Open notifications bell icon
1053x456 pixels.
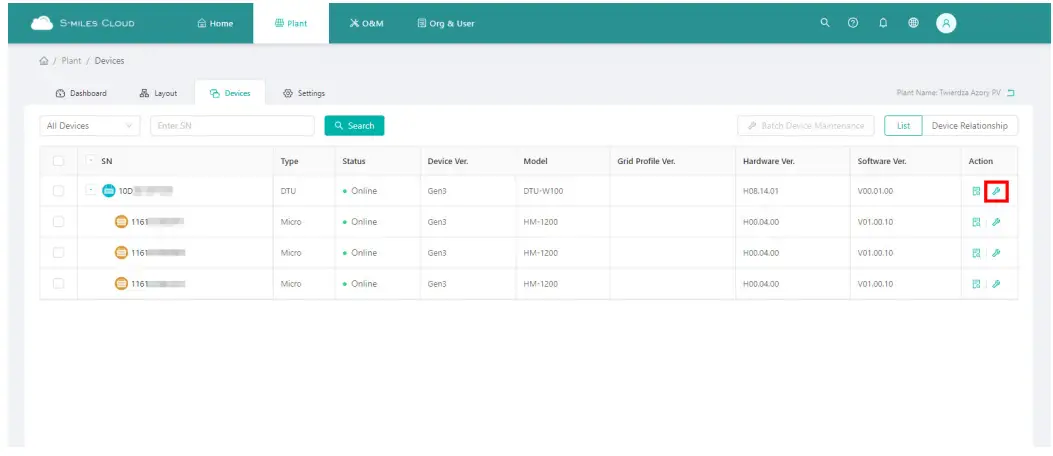tap(883, 23)
